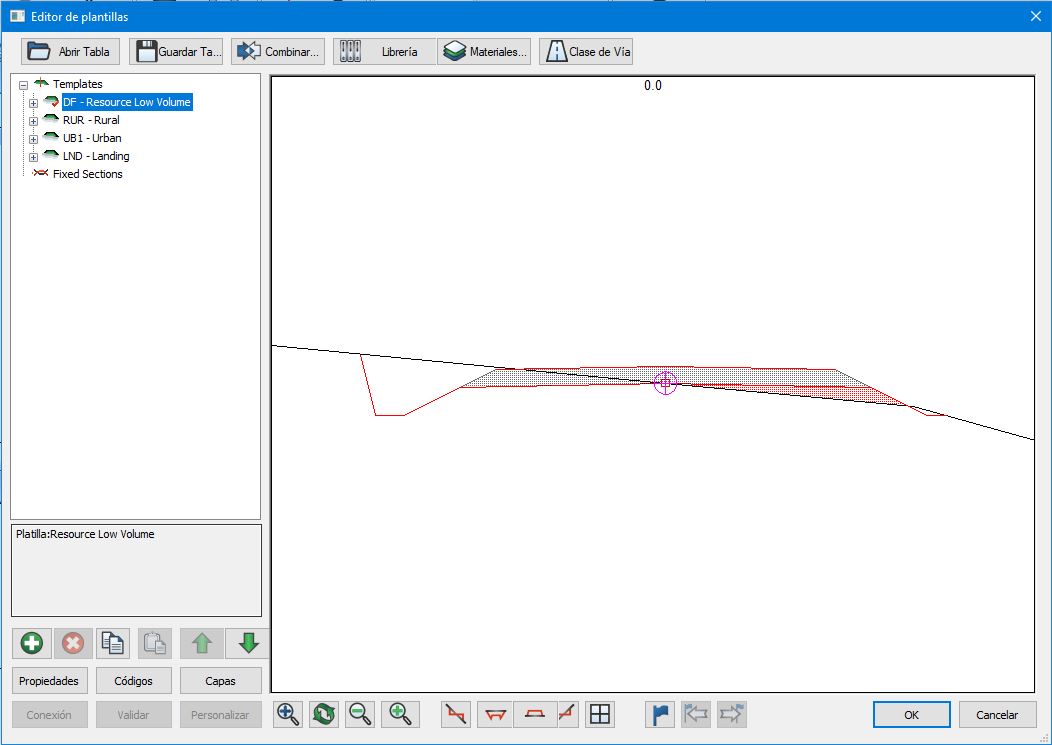Click the green refresh view icon
Screen dimensions: 1052x745
click(324, 714)
